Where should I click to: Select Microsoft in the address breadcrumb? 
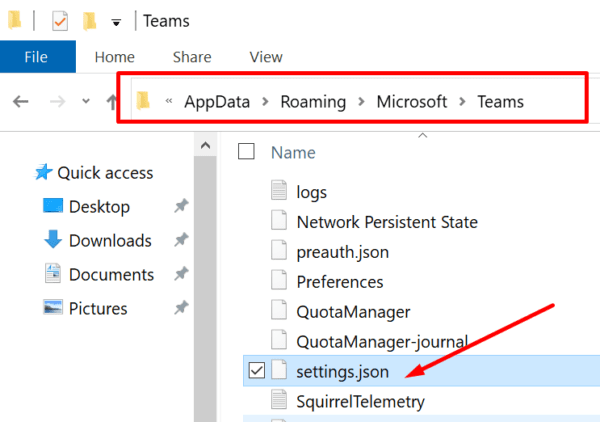(x=412, y=102)
